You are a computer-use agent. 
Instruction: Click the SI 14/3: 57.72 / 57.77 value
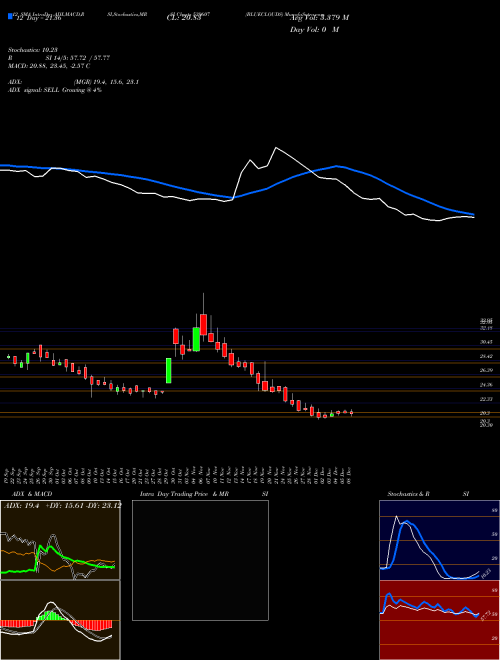77,58
